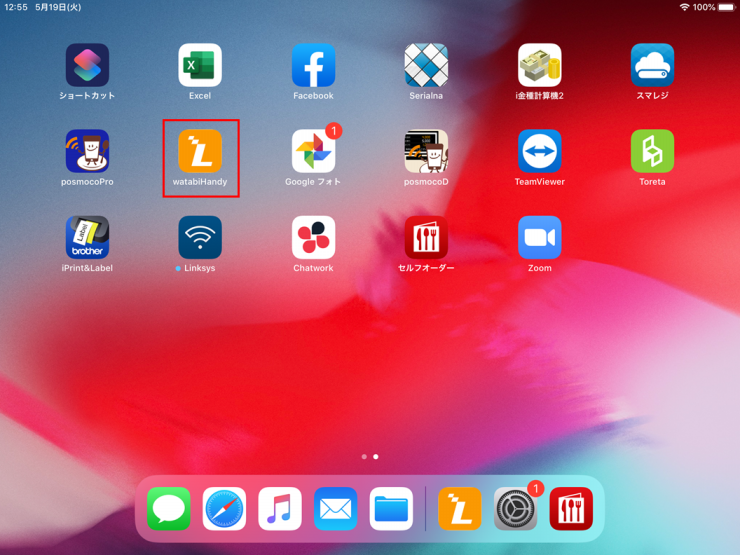Open the TeamViewer app
This screenshot has width=740, height=555.
point(539,151)
